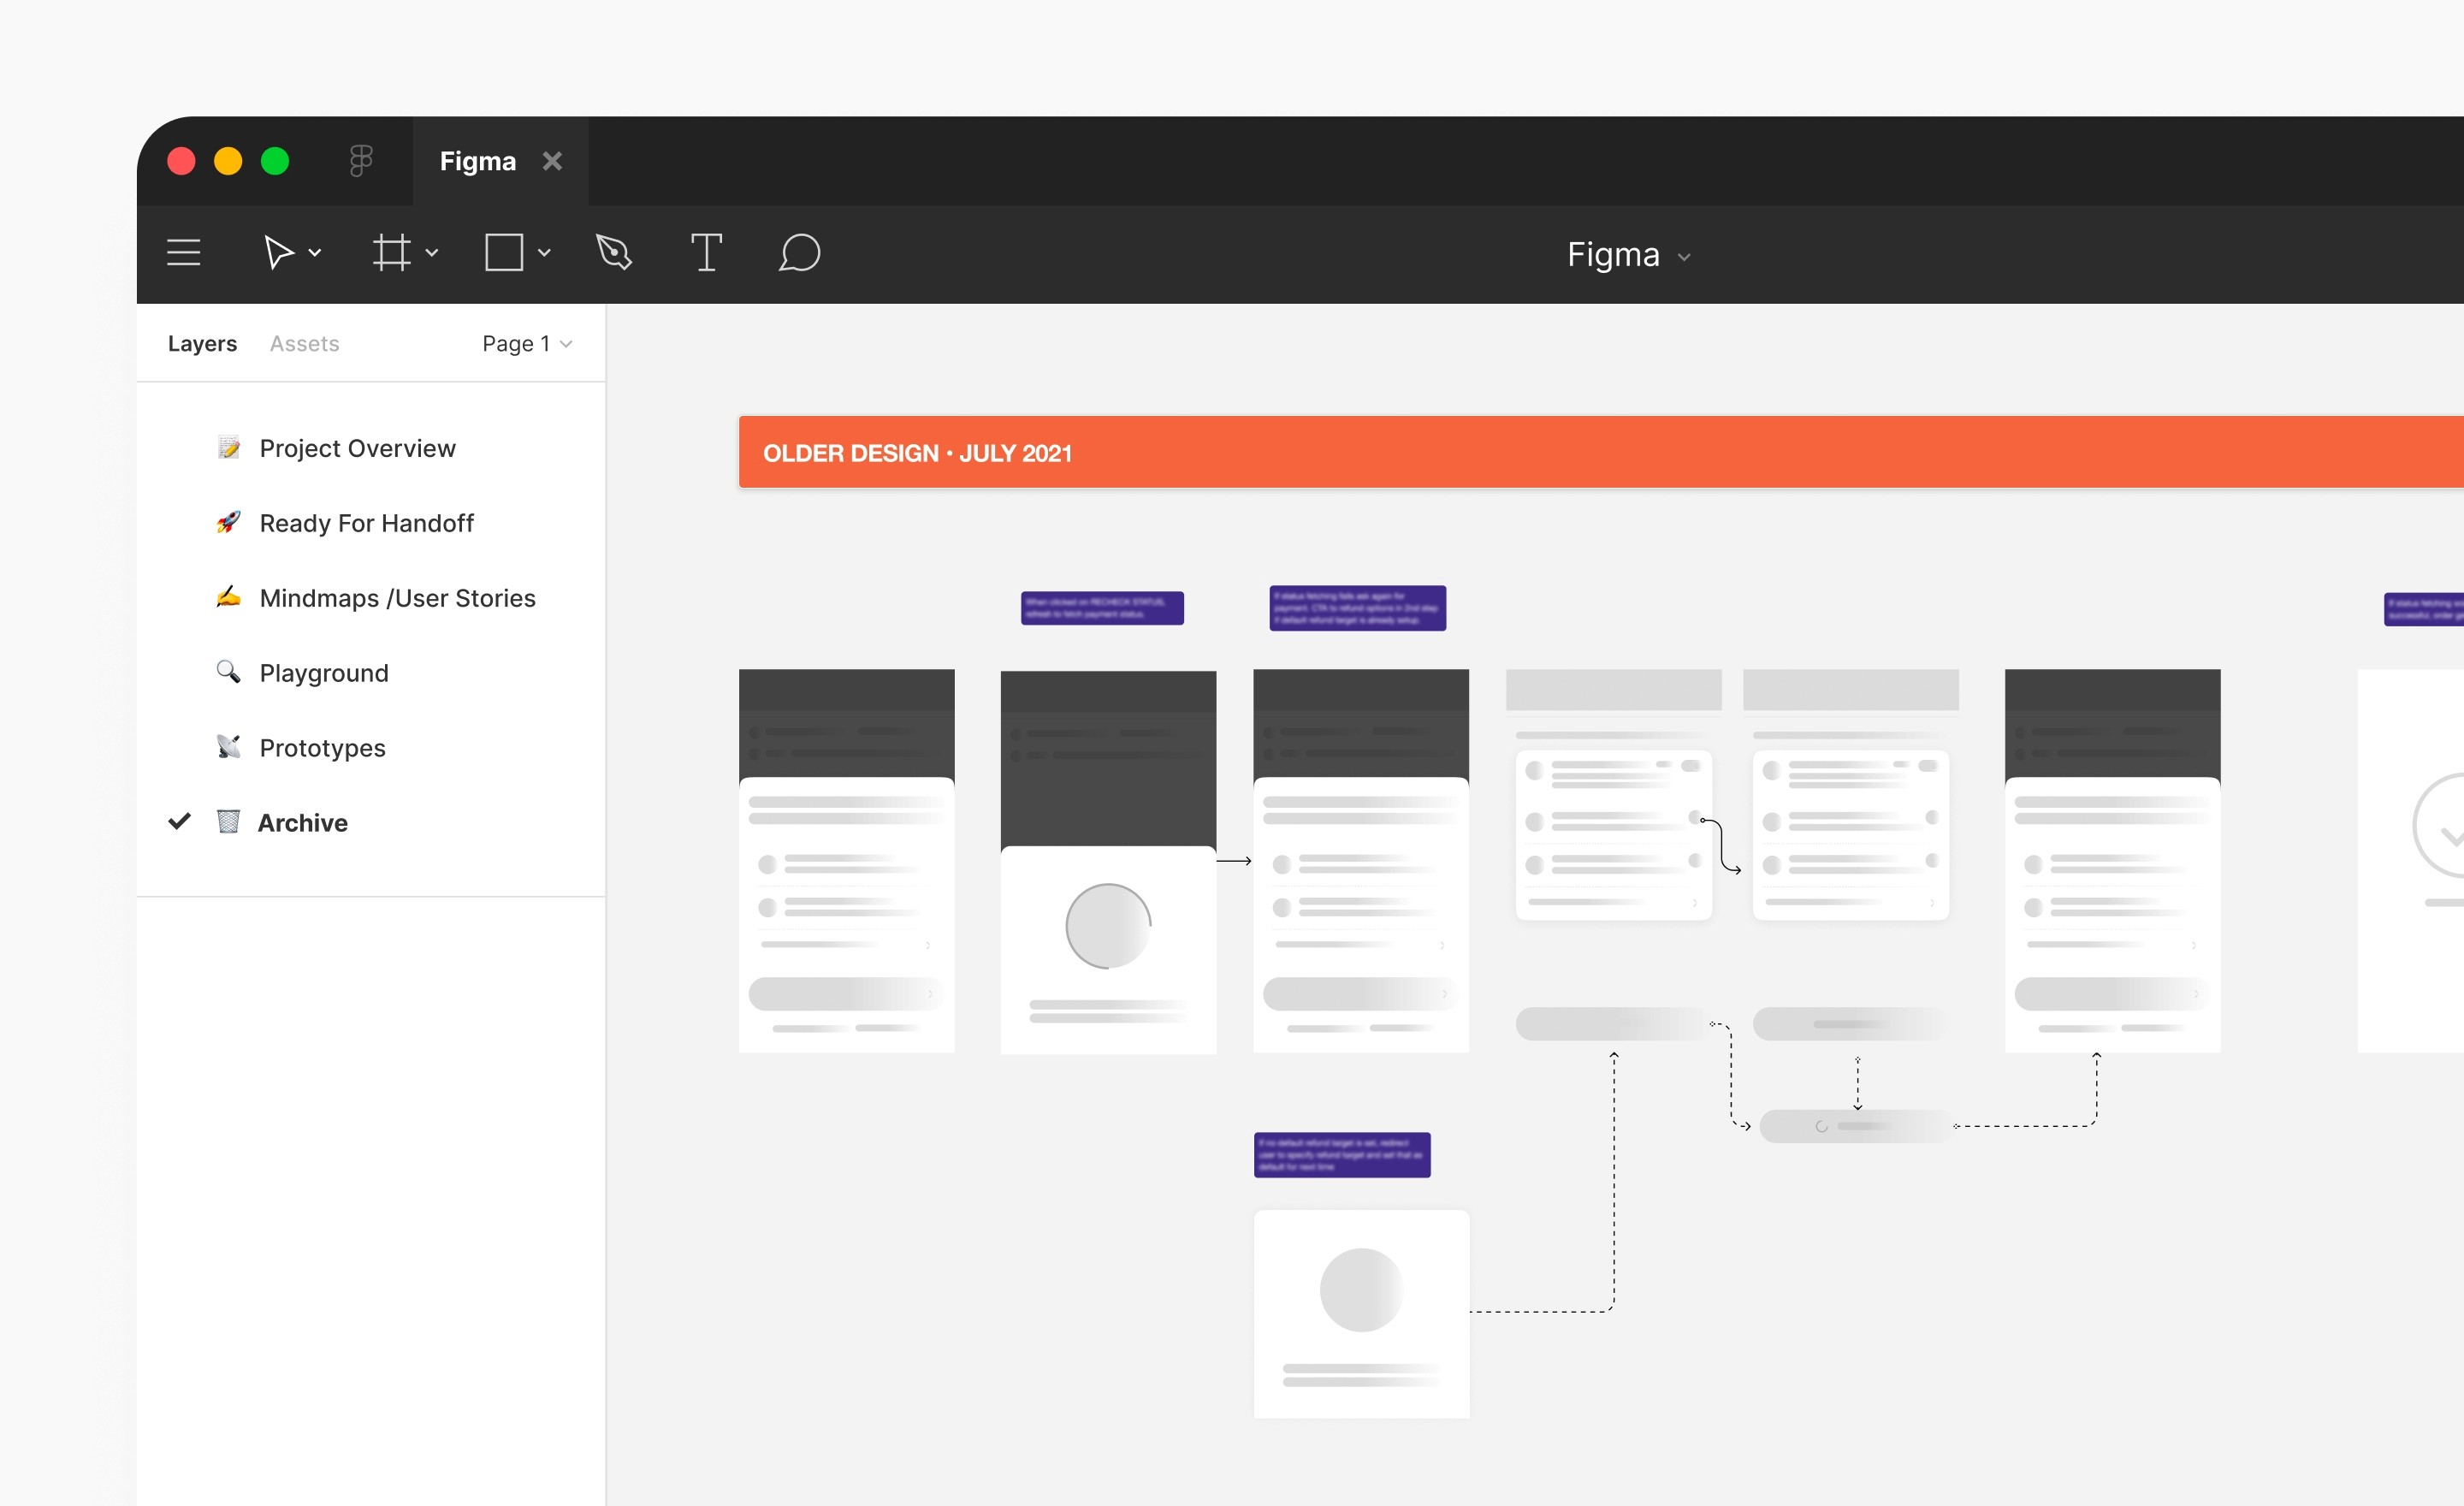Open the hamburger main menu
The height and width of the screenshot is (1506, 2464).
click(183, 253)
